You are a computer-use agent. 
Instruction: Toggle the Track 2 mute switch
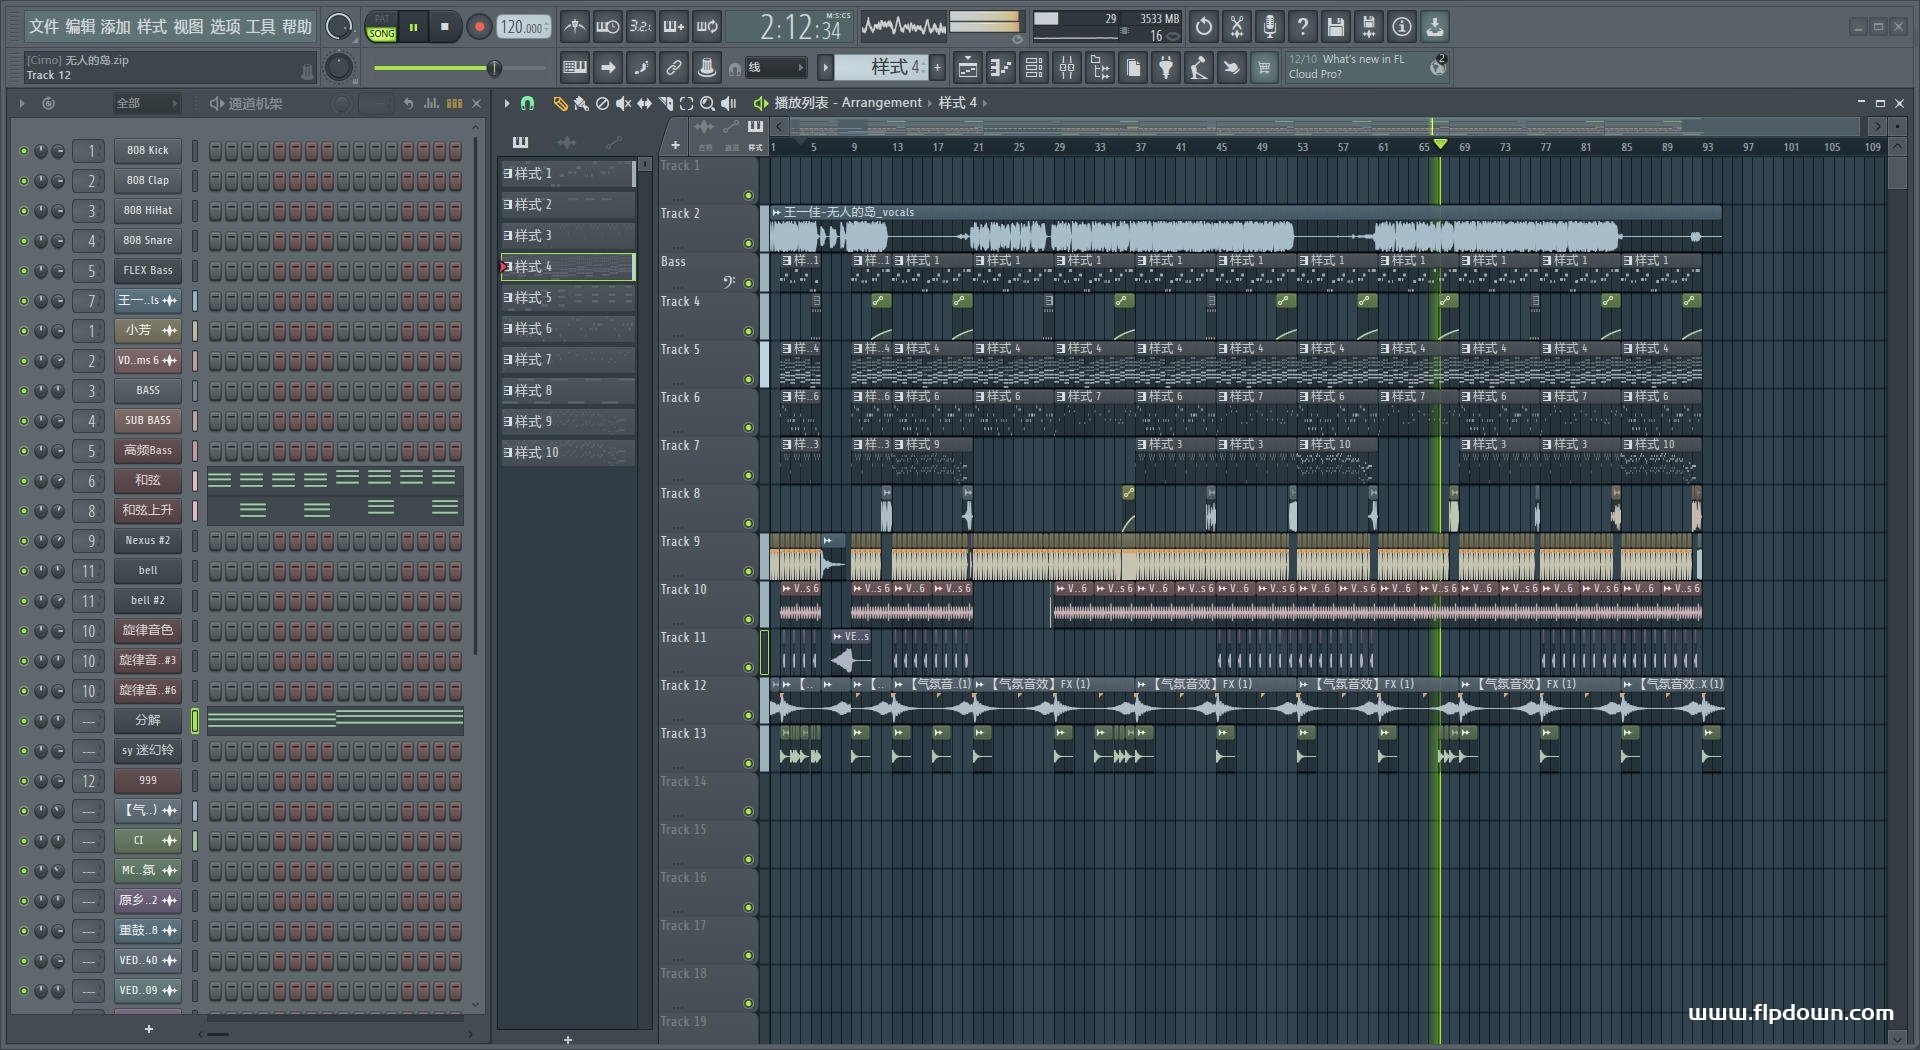coord(748,243)
